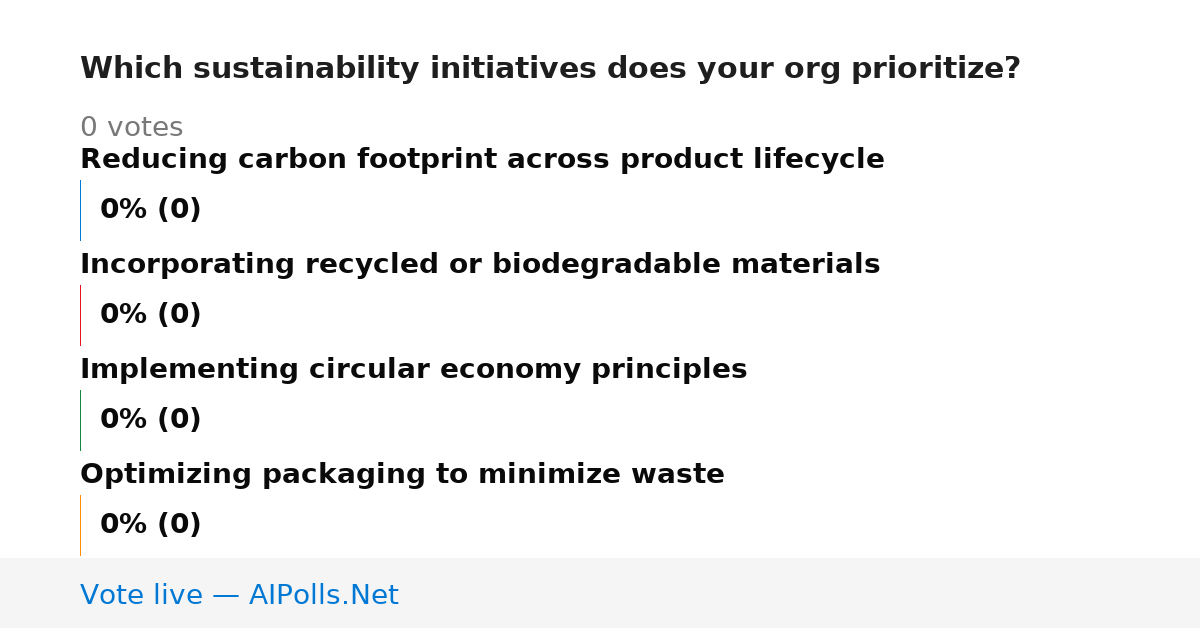The image size is (1200, 628).
Task: Click the red result bar for recycled materials
Action: (80, 315)
